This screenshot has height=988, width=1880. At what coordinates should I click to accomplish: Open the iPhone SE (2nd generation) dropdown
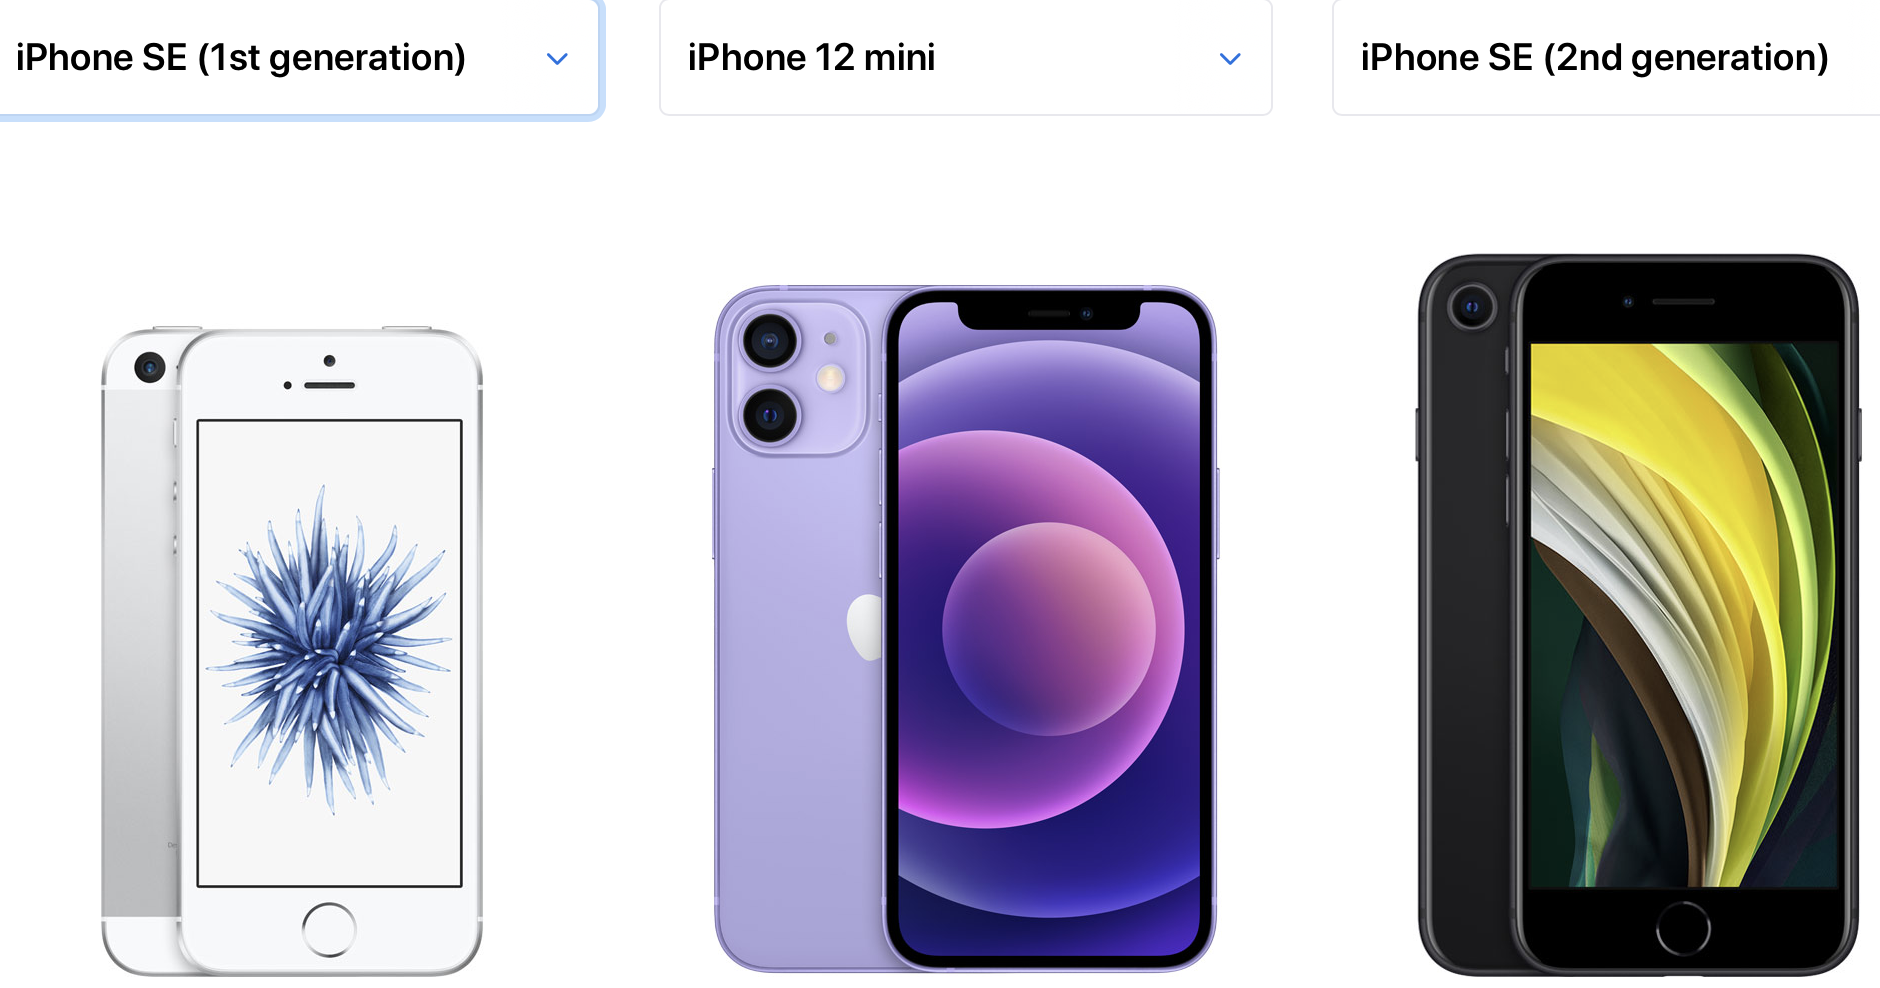pyautogui.click(x=1606, y=58)
